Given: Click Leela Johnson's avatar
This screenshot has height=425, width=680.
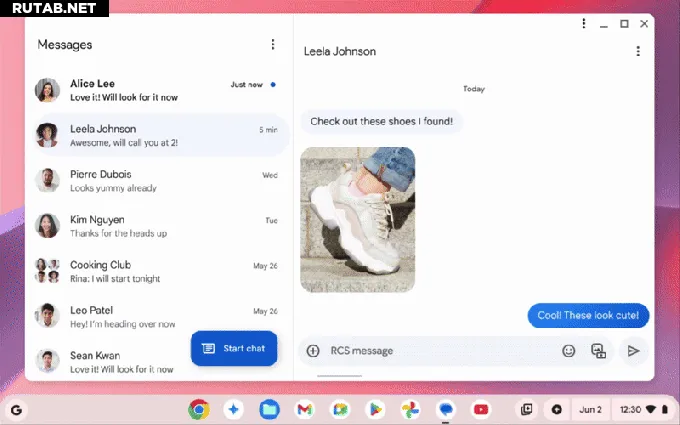Looking at the screenshot, I should tap(47, 135).
